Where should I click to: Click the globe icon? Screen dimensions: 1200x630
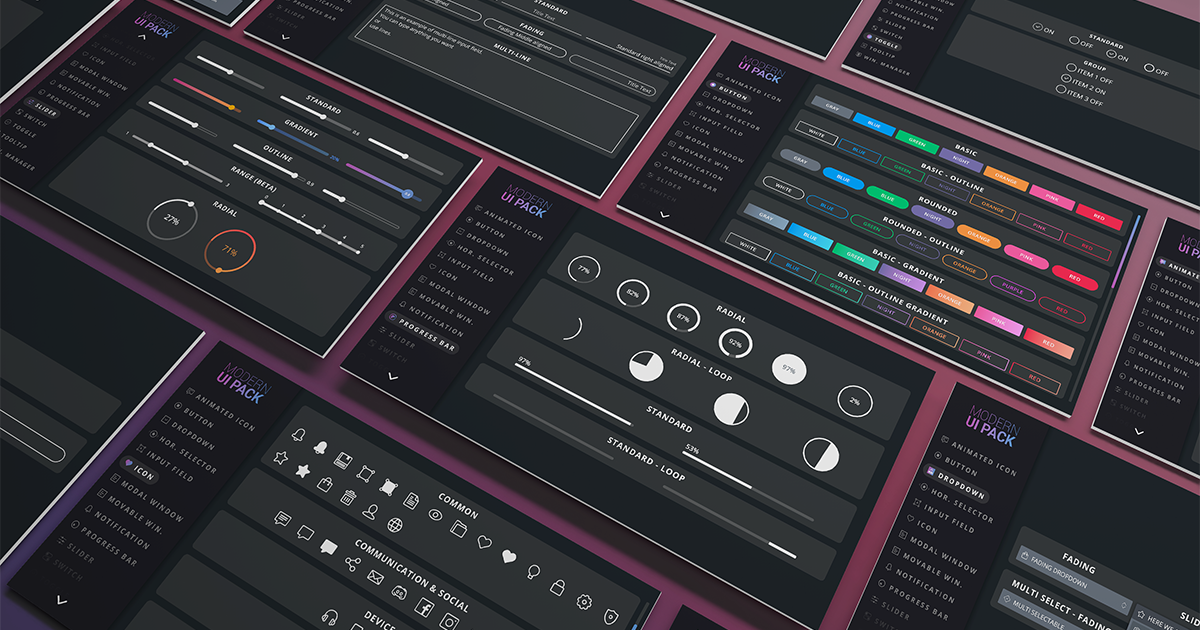(x=395, y=525)
